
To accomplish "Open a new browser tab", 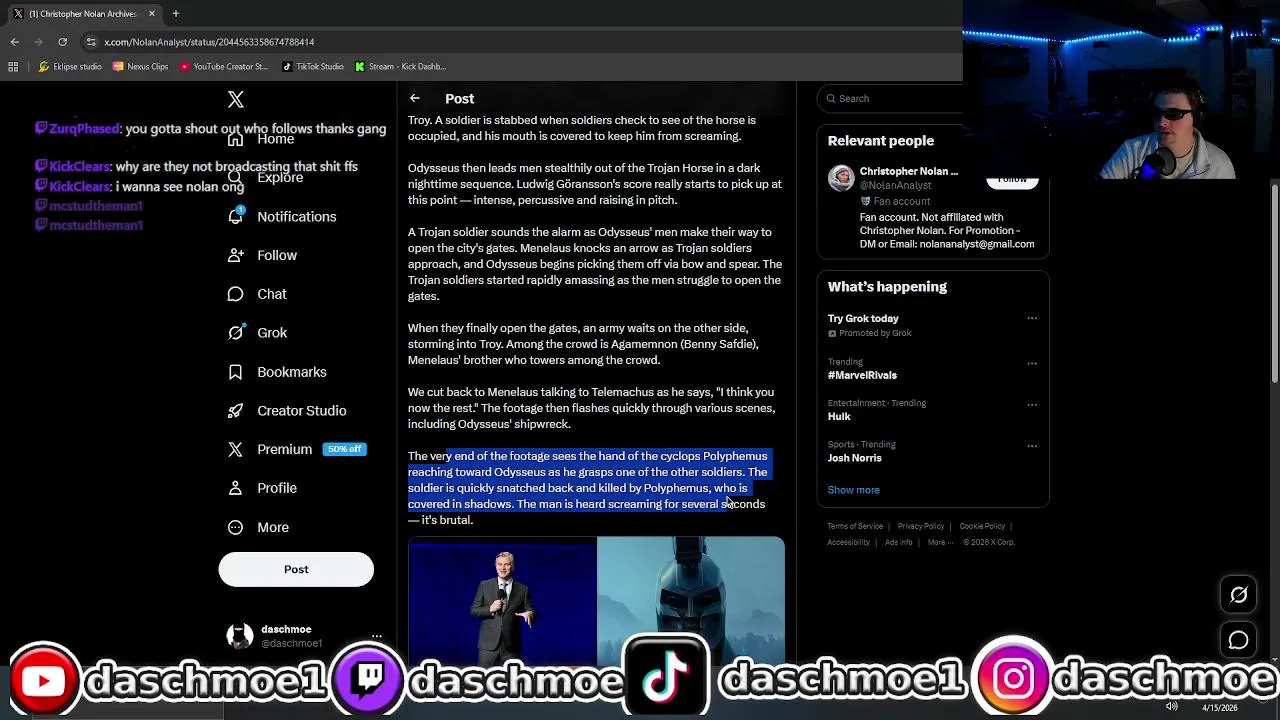I will (175, 13).
